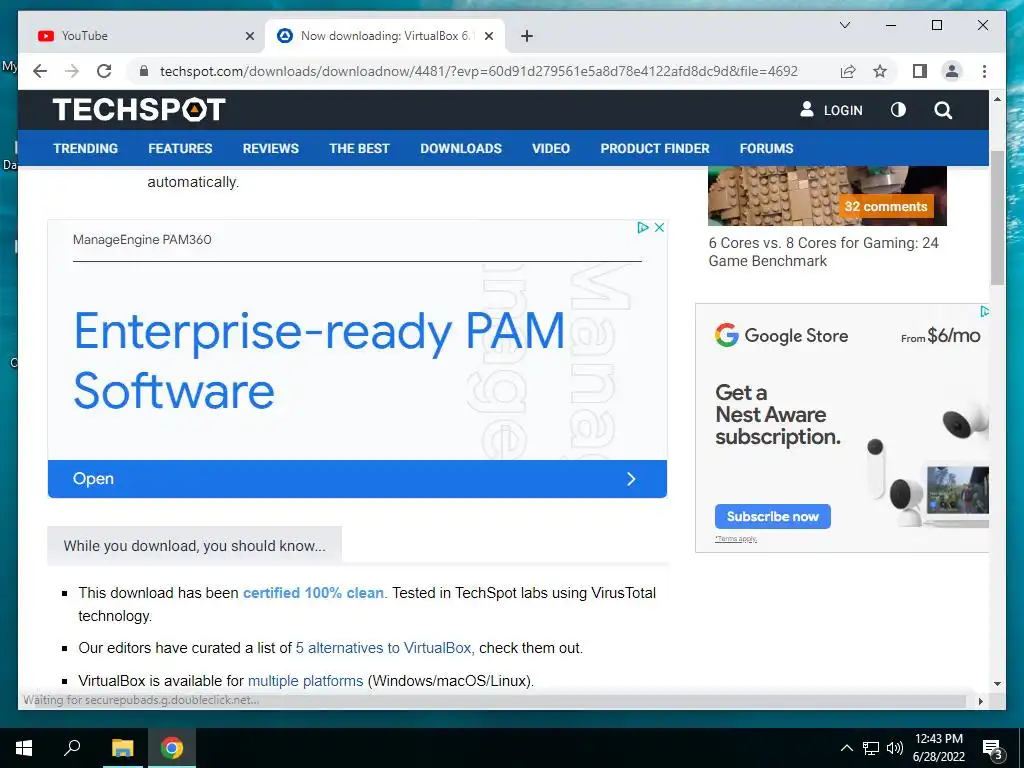Open Windows taskbar search
The height and width of the screenshot is (768, 1024).
[72, 748]
